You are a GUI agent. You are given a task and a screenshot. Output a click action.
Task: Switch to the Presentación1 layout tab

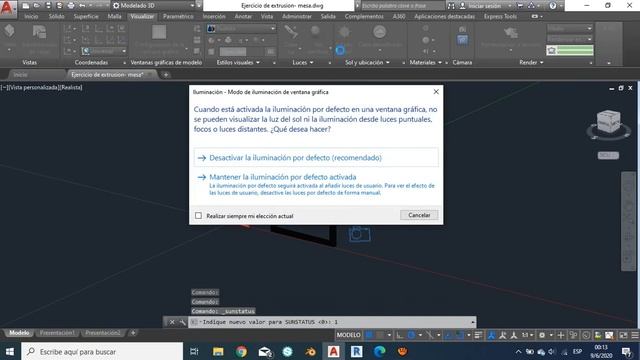pos(57,333)
